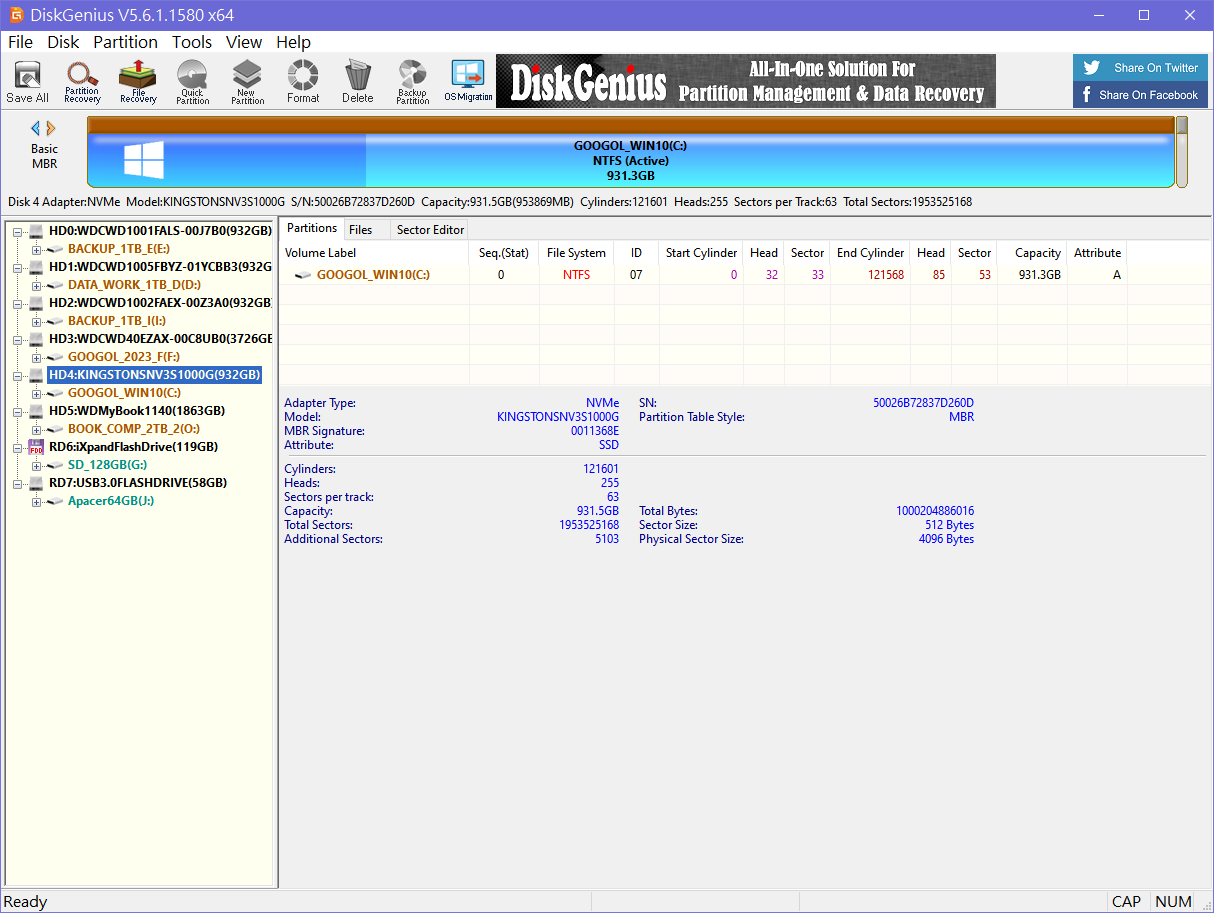
Task: Click RD6 iXpand flash drive icon
Action: coord(37,447)
